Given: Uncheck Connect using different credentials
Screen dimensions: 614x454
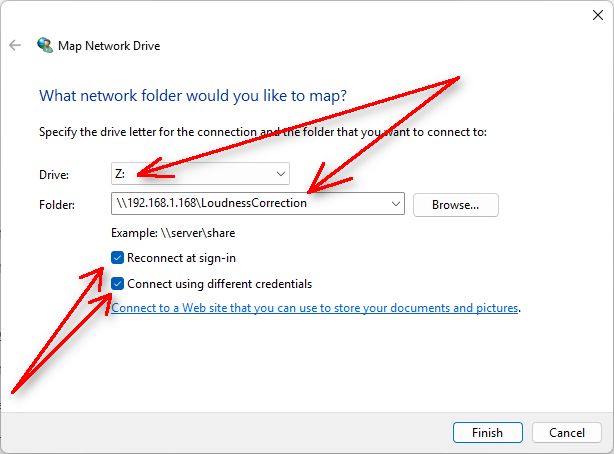Looking at the screenshot, I should [x=118, y=283].
